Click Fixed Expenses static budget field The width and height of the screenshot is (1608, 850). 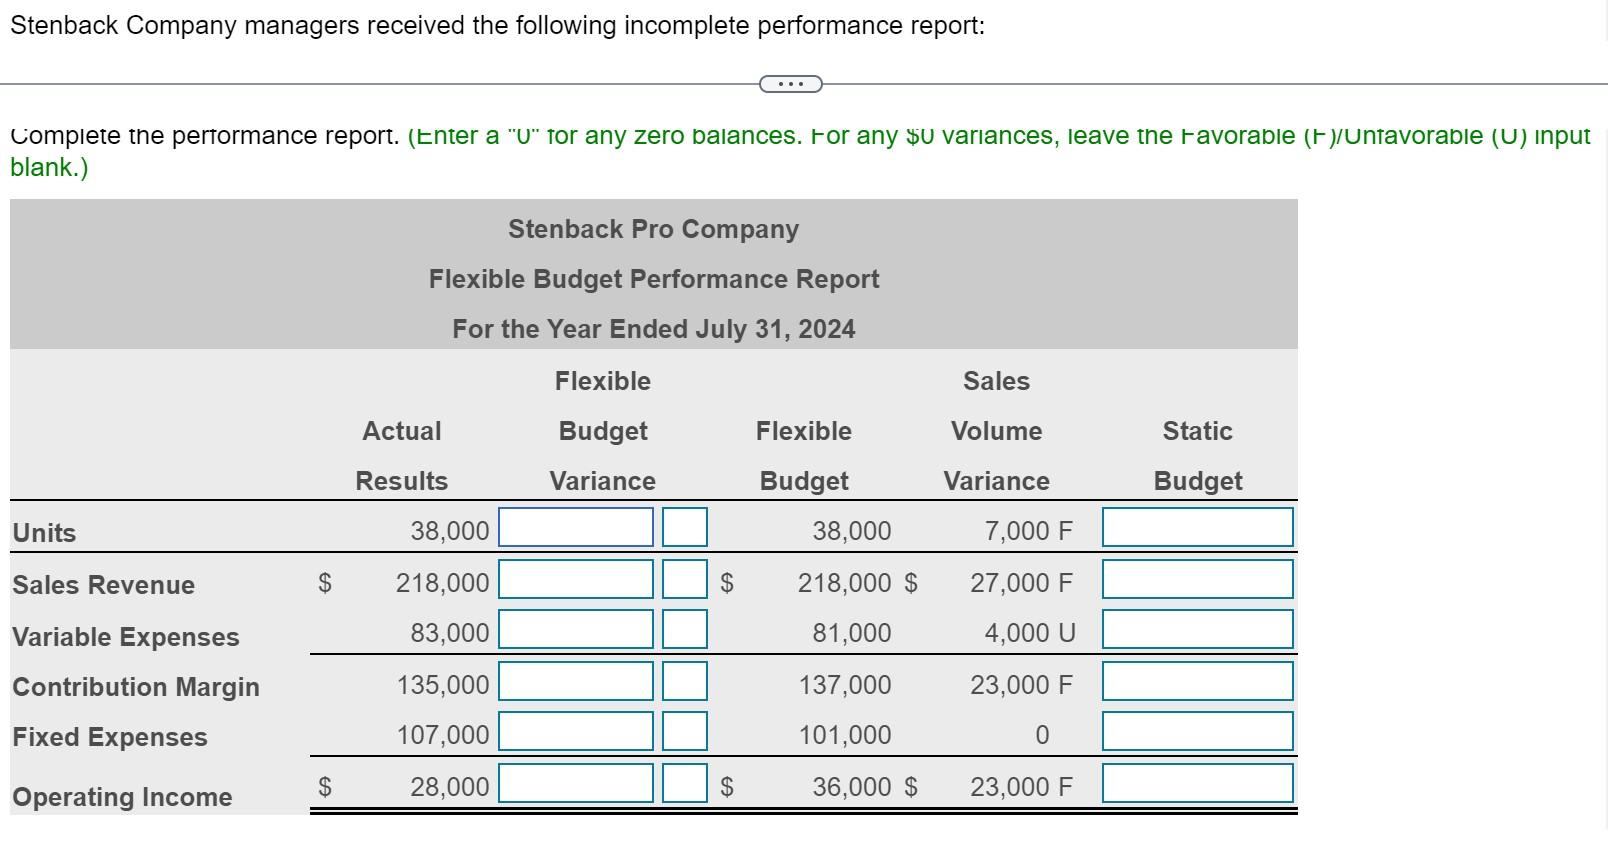[x=1198, y=731]
